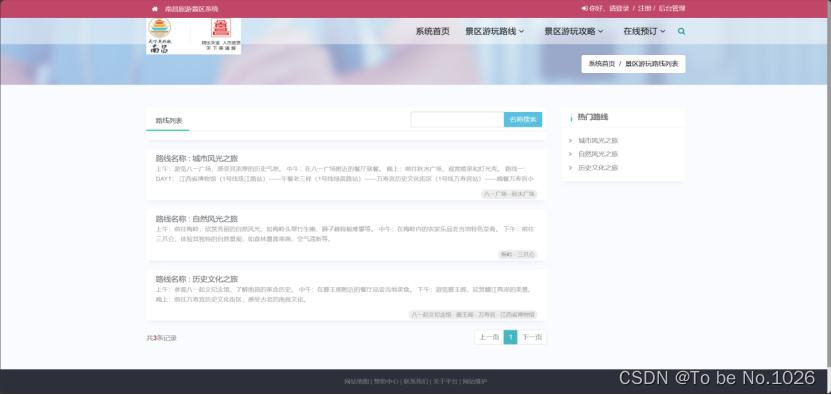
Task: Click the 网站地图 footer link
Action: pos(357,381)
